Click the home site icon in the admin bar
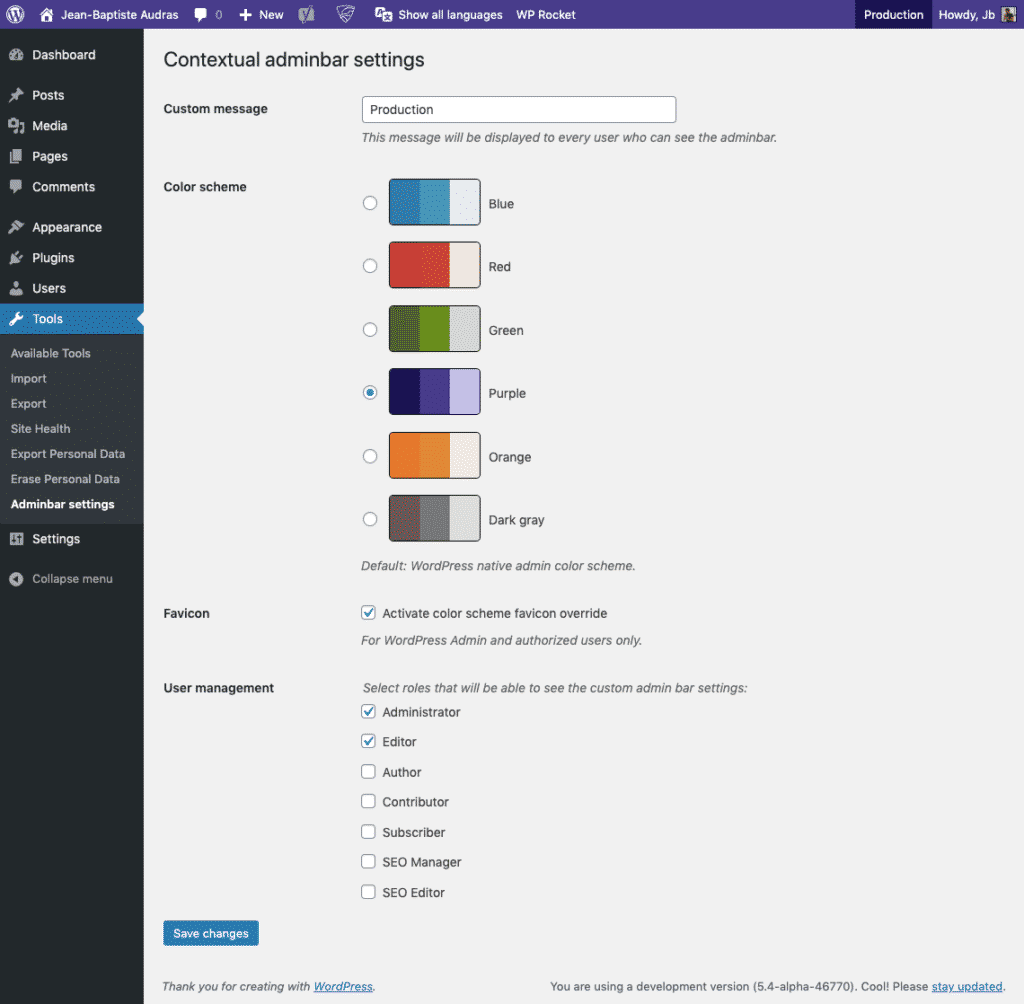1024x1004 pixels. (x=46, y=14)
